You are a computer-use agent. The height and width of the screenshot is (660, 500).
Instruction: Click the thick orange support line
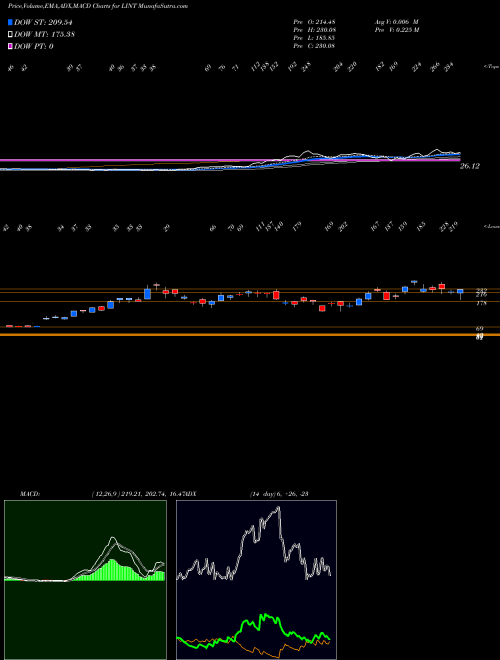pyautogui.click(x=250, y=335)
